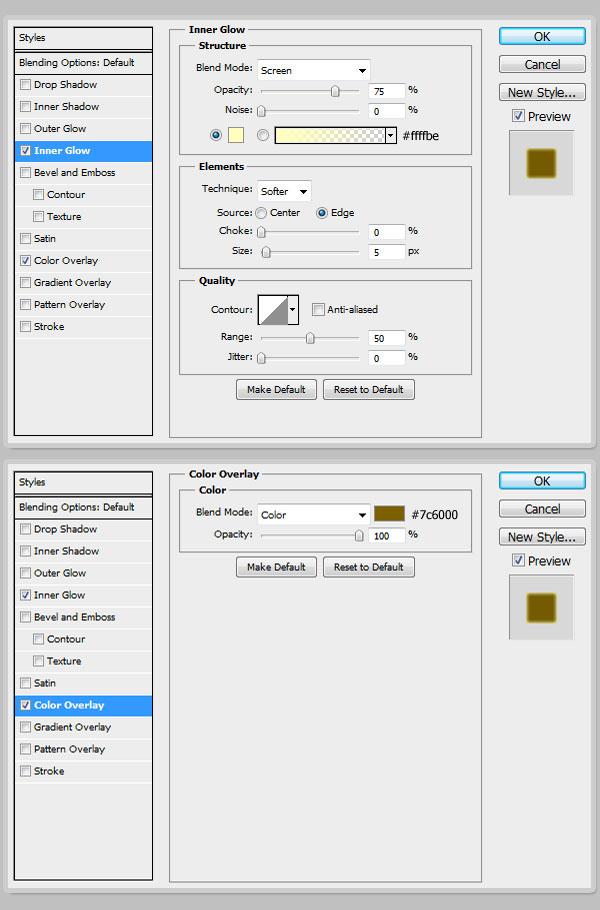Open Inner Glow Blend Mode Screen dropdown

coord(313,70)
